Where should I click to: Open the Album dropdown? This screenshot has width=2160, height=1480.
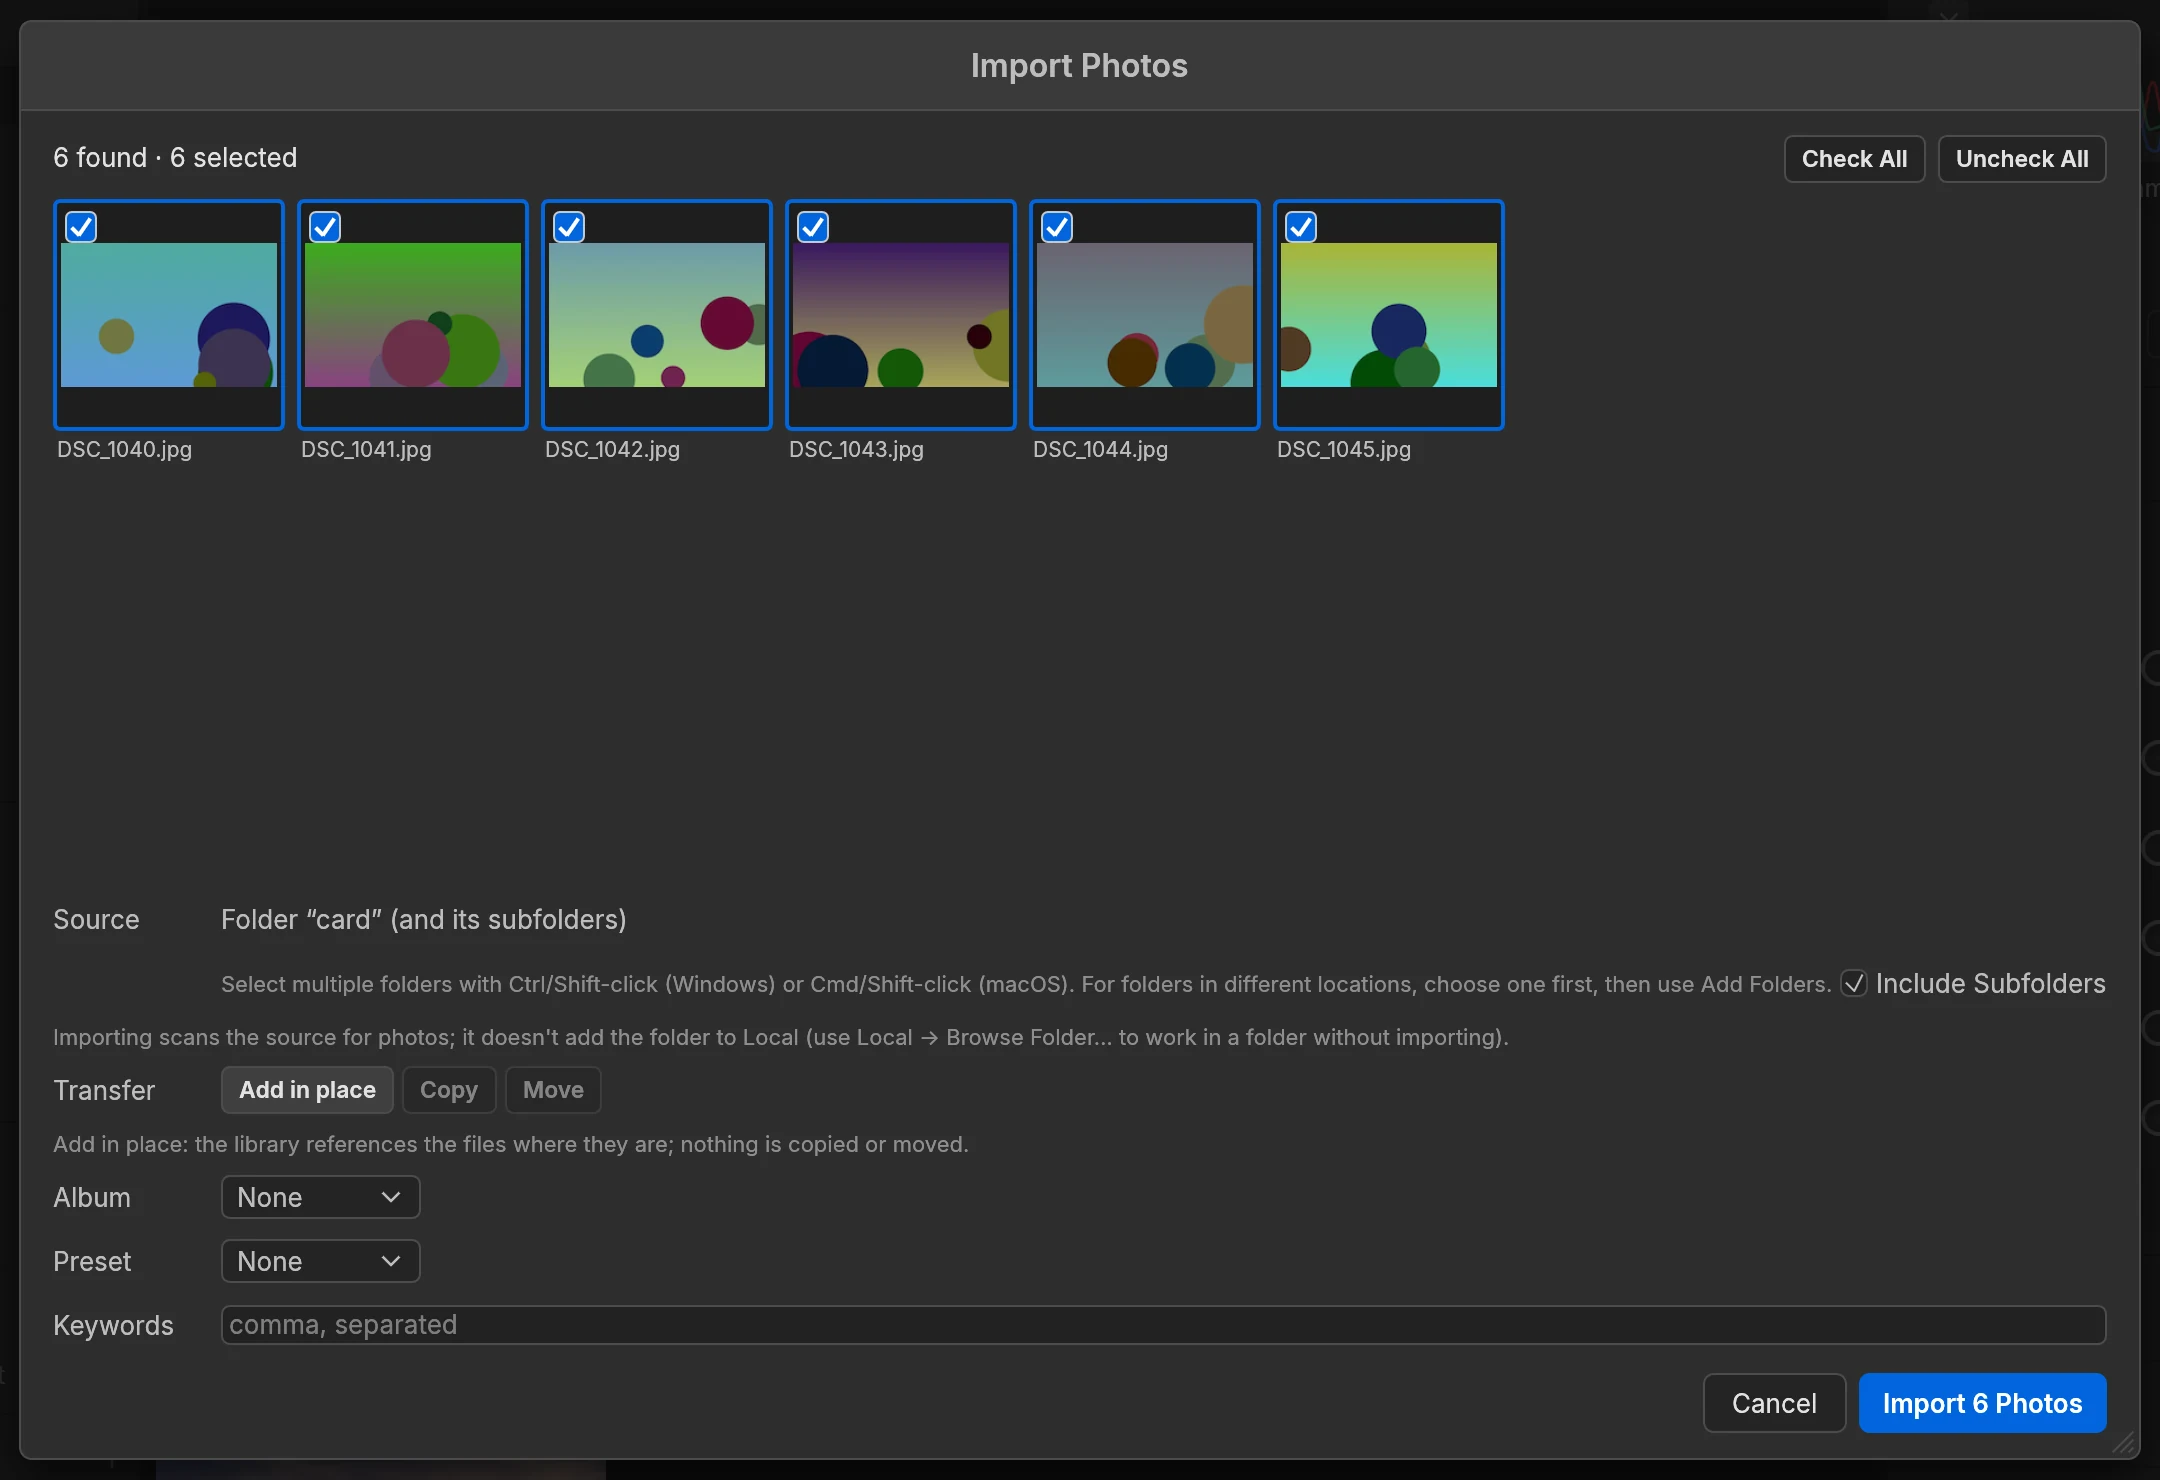(320, 1197)
